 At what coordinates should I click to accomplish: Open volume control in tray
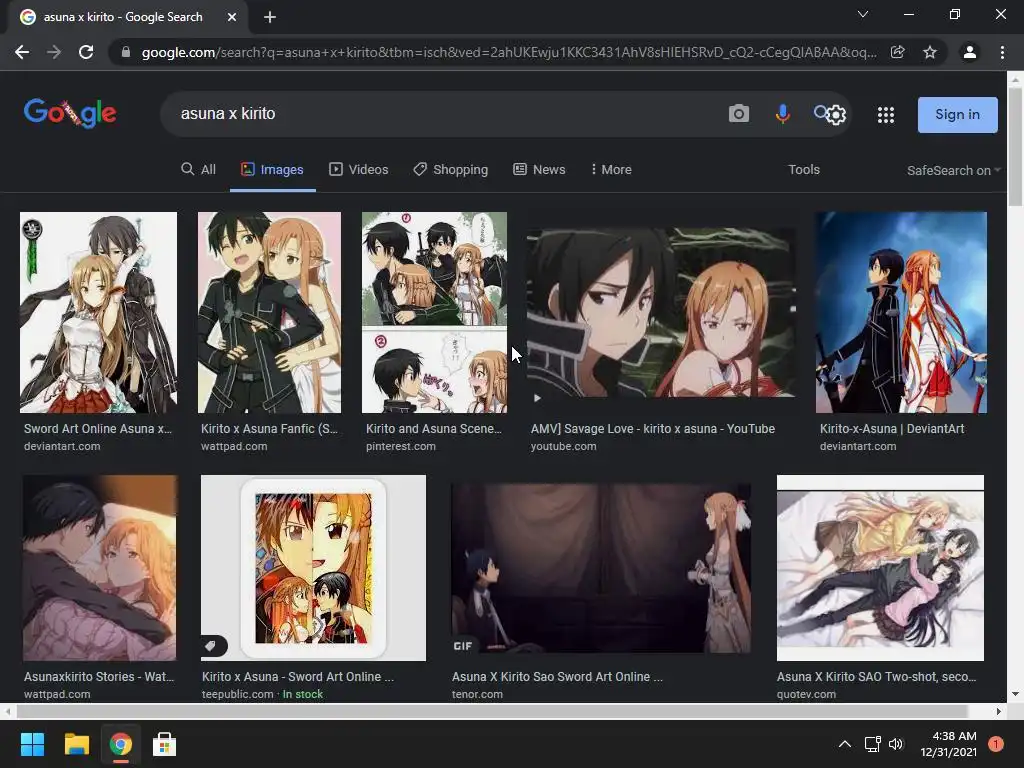click(x=896, y=744)
